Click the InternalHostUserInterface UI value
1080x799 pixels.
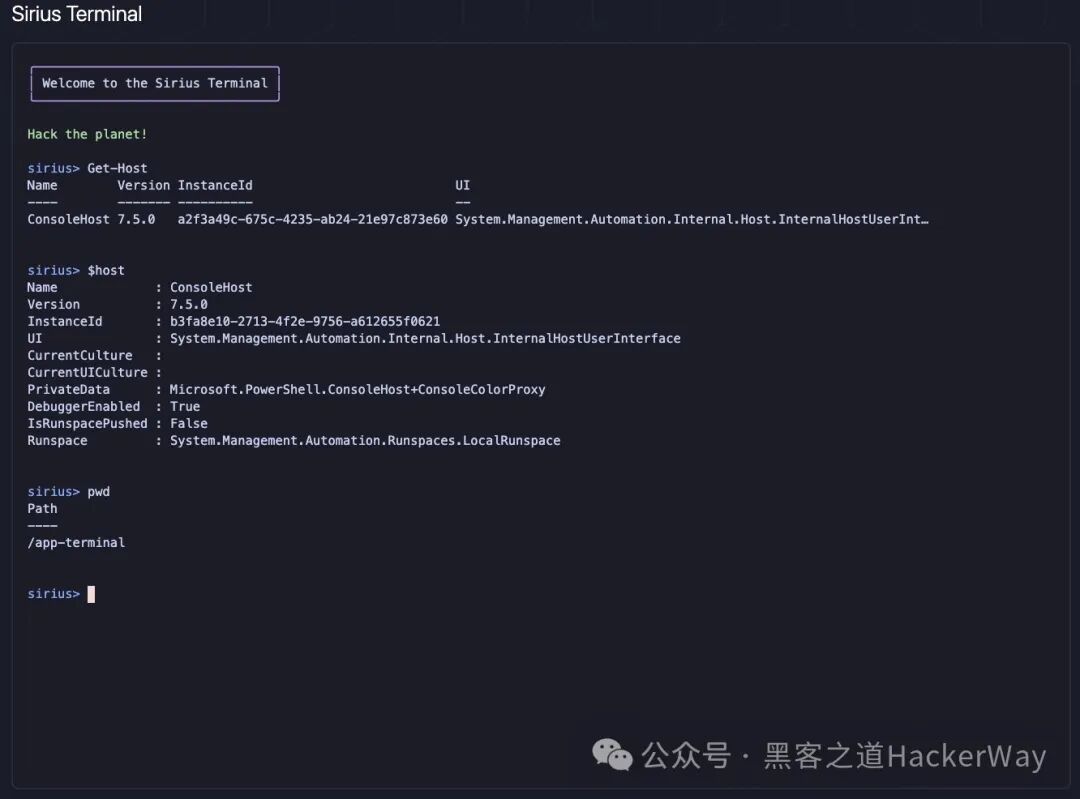pos(425,338)
